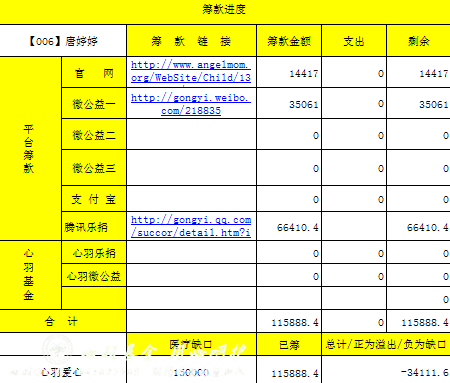Select the 已筹 header cell
The height and width of the screenshot is (383, 450).
(x=289, y=344)
